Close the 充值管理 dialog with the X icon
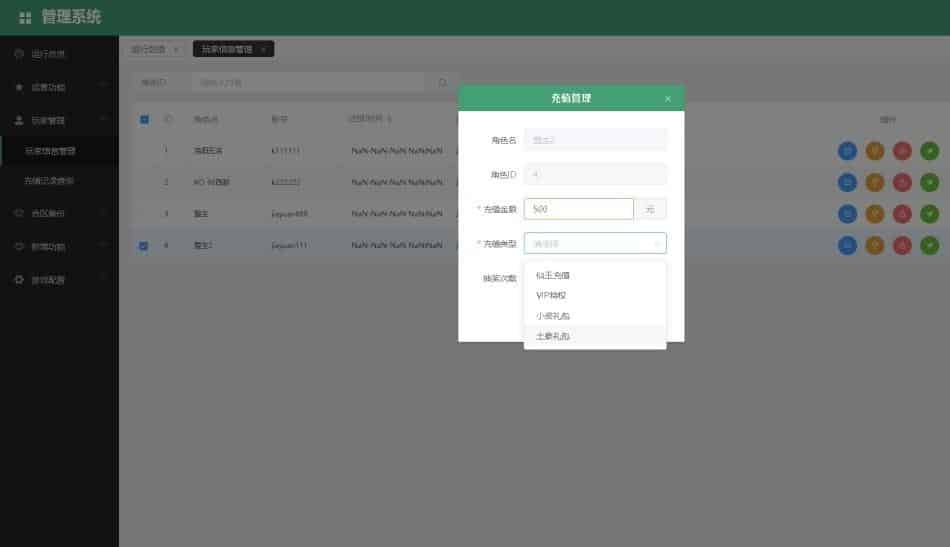The width and height of the screenshot is (950, 547). (668, 98)
